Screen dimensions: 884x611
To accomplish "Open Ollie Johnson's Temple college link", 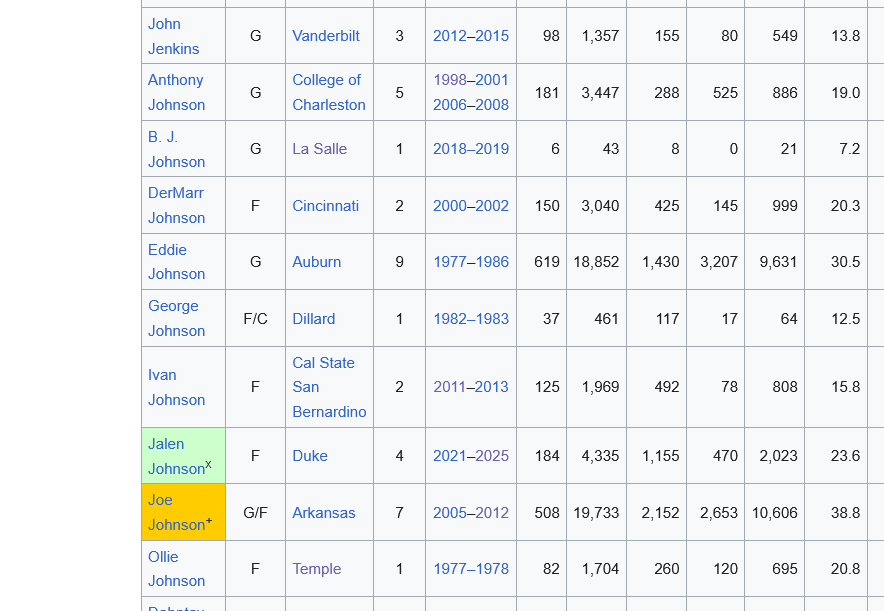I will 317,569.
